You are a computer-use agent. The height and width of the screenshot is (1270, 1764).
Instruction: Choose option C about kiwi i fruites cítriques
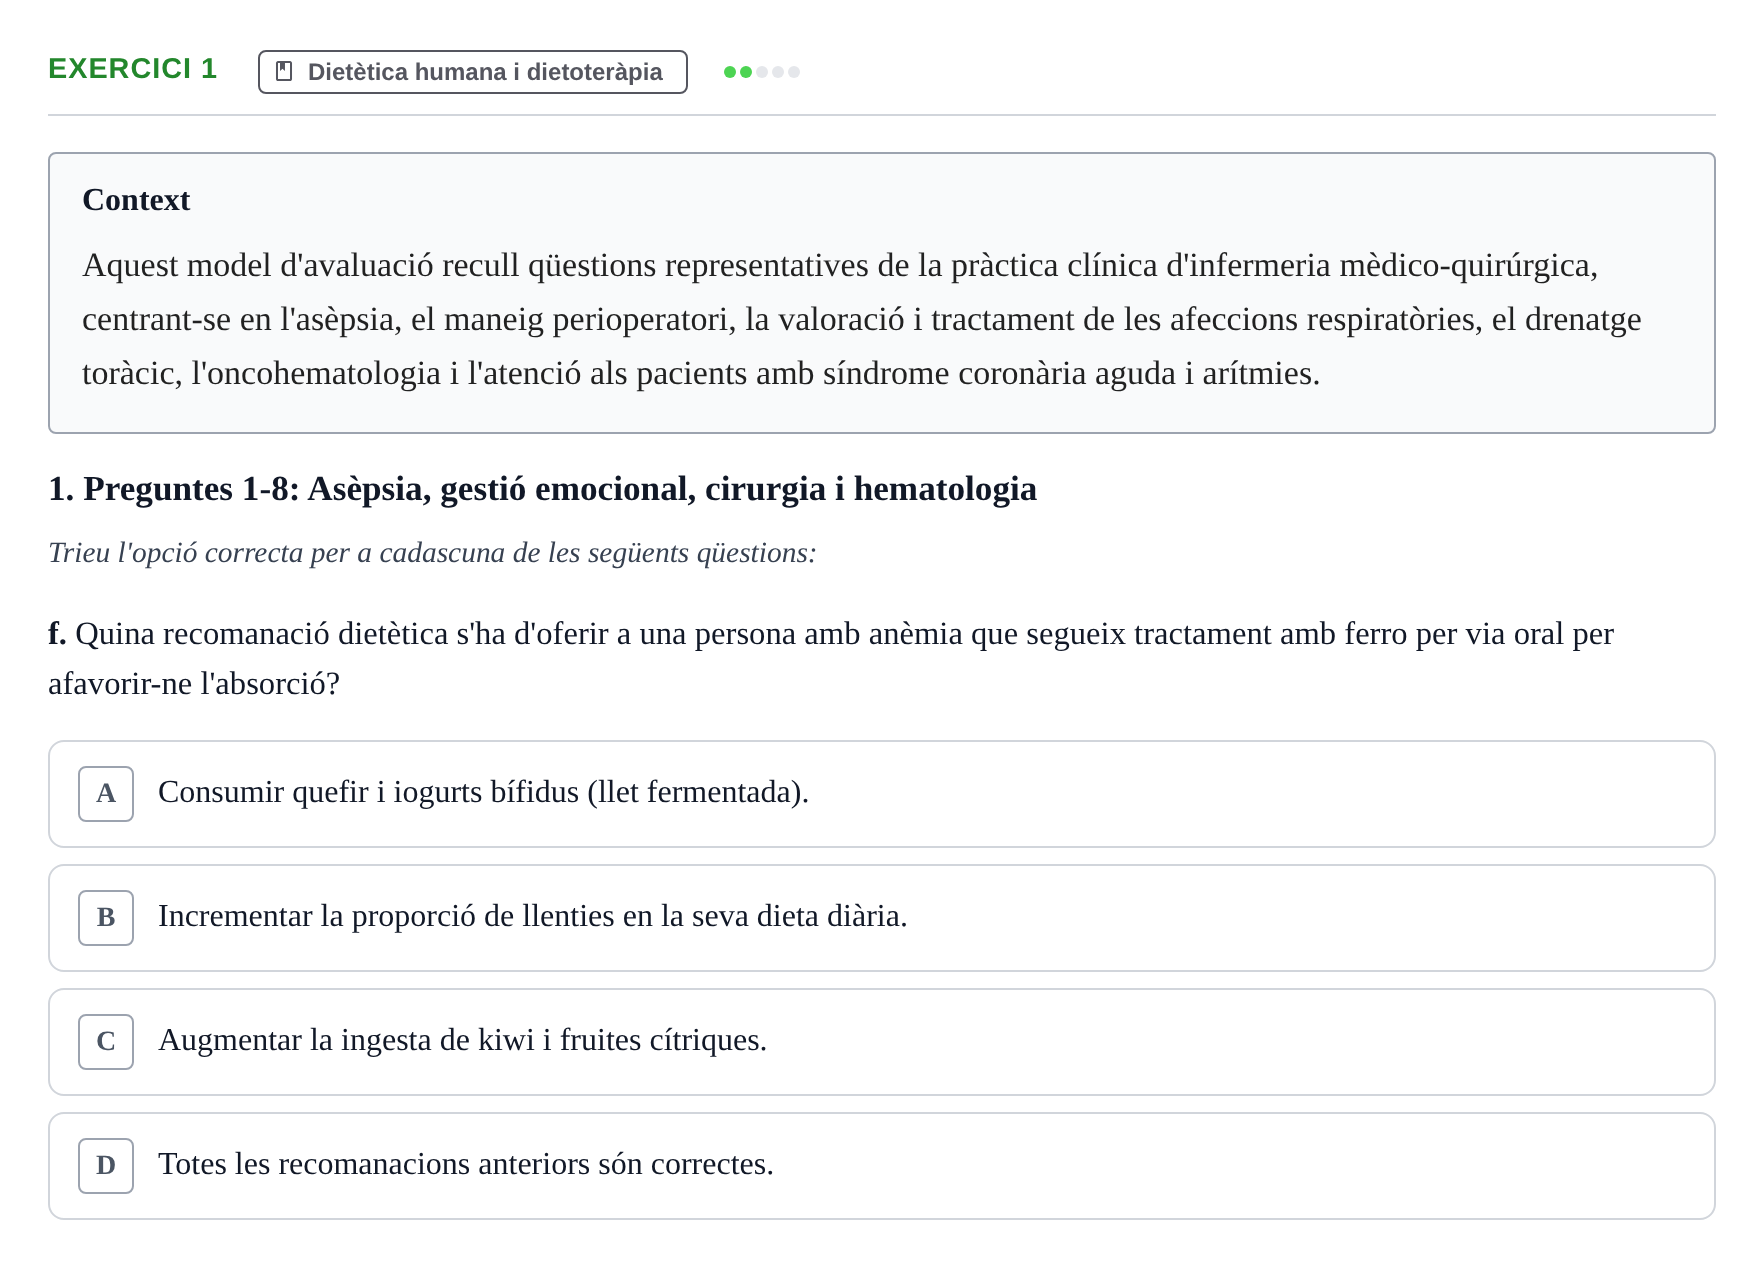(x=882, y=1042)
